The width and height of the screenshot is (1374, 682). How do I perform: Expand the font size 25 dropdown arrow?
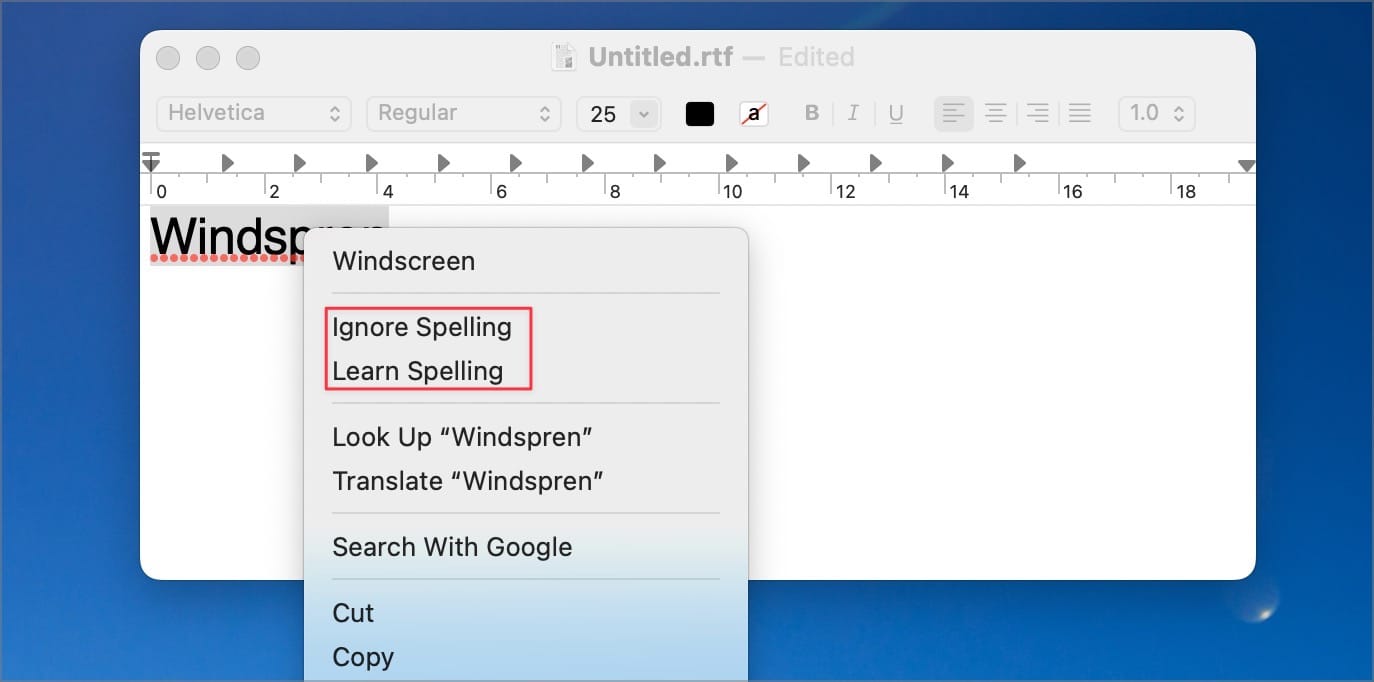pos(644,114)
